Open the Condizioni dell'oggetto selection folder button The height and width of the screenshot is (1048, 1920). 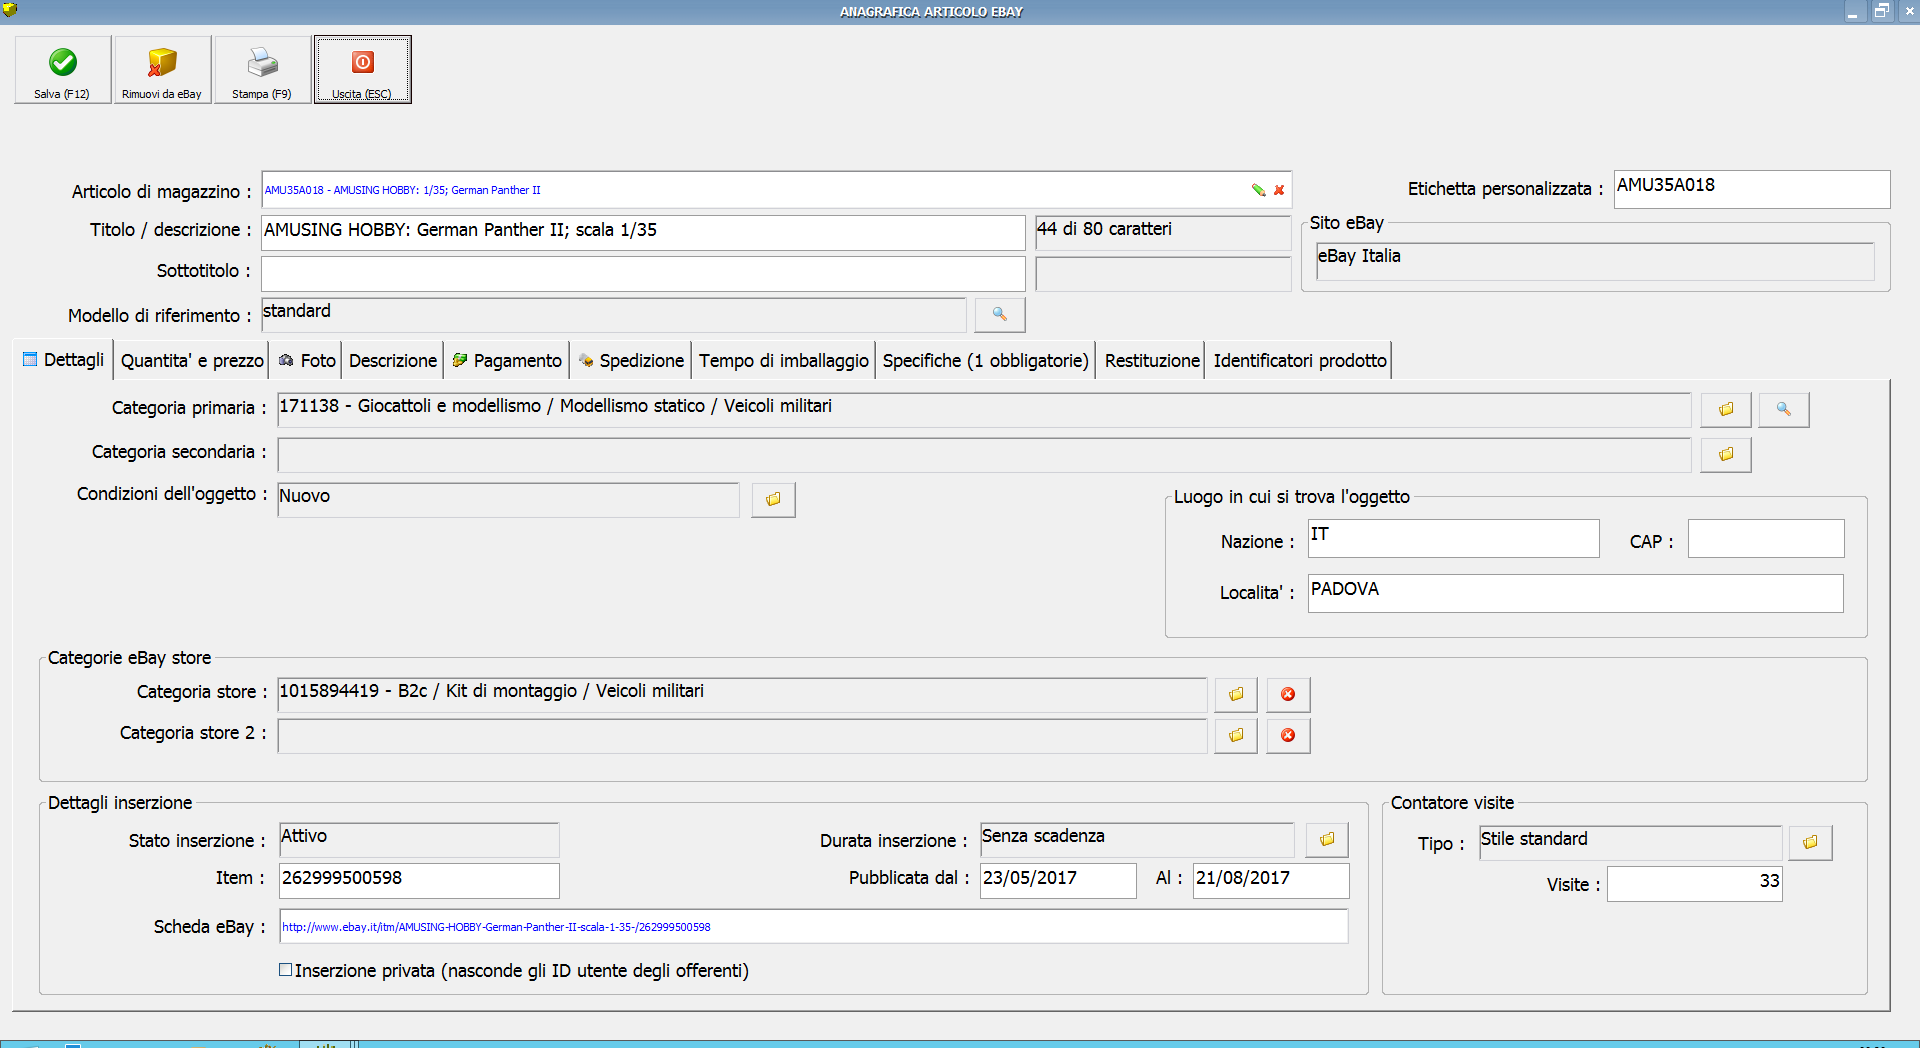773,499
